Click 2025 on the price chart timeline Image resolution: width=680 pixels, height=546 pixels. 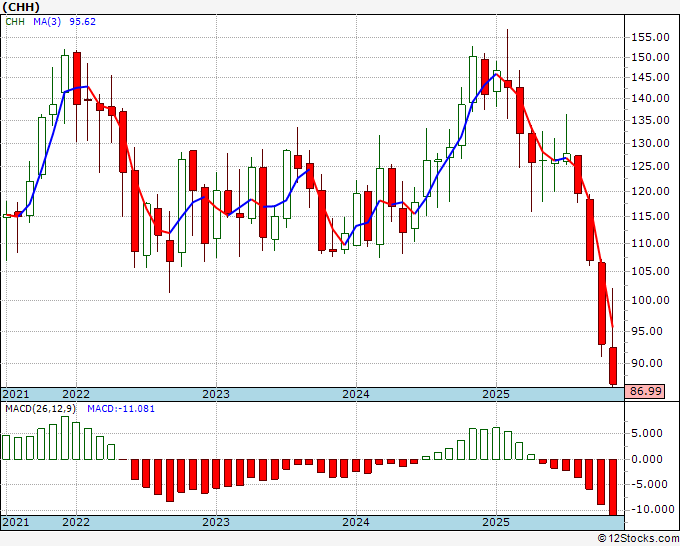496,394
